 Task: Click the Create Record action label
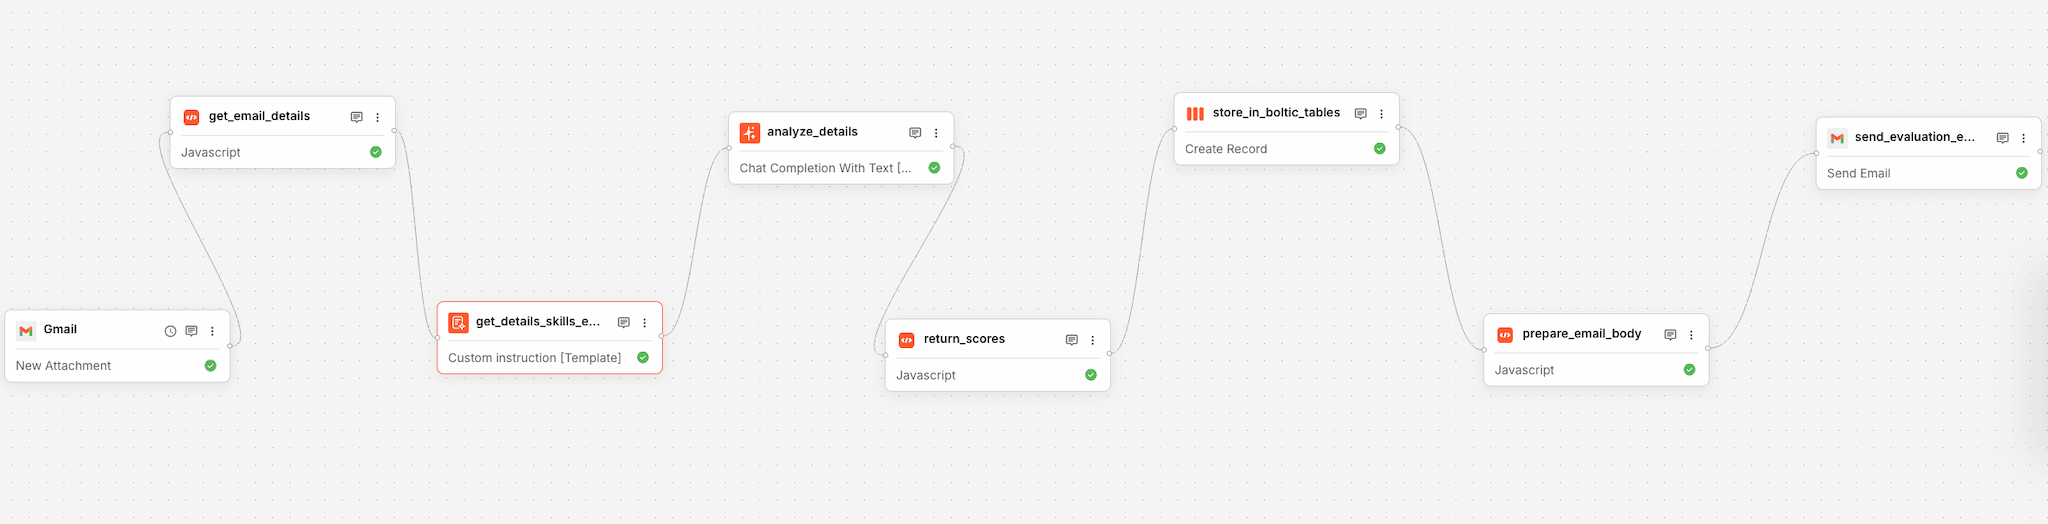pyautogui.click(x=1226, y=149)
